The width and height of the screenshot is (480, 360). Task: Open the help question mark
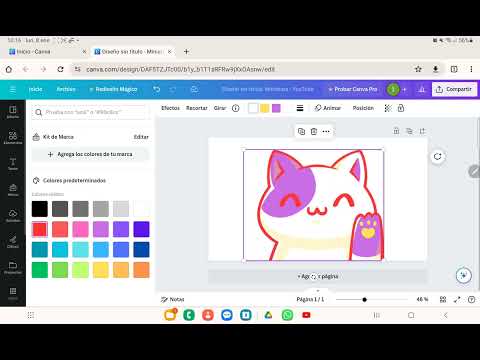pyautogui.click(x=471, y=299)
